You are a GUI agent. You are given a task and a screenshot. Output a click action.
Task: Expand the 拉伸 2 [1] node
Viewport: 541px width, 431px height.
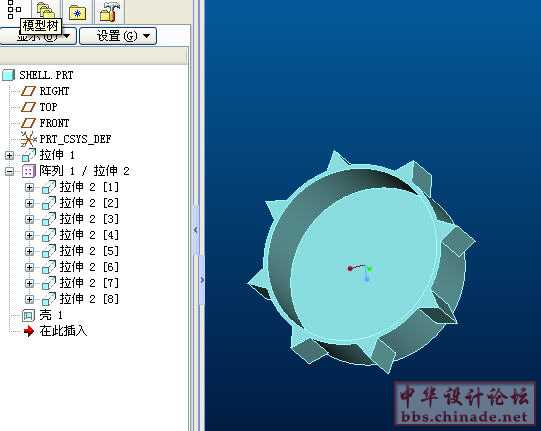click(x=30, y=187)
